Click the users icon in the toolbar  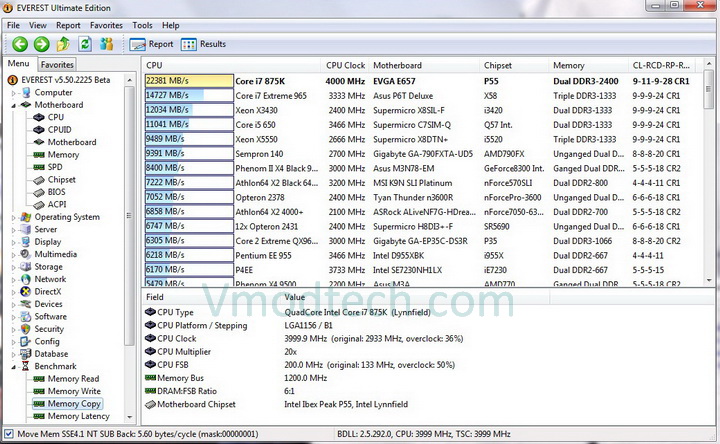tap(107, 44)
